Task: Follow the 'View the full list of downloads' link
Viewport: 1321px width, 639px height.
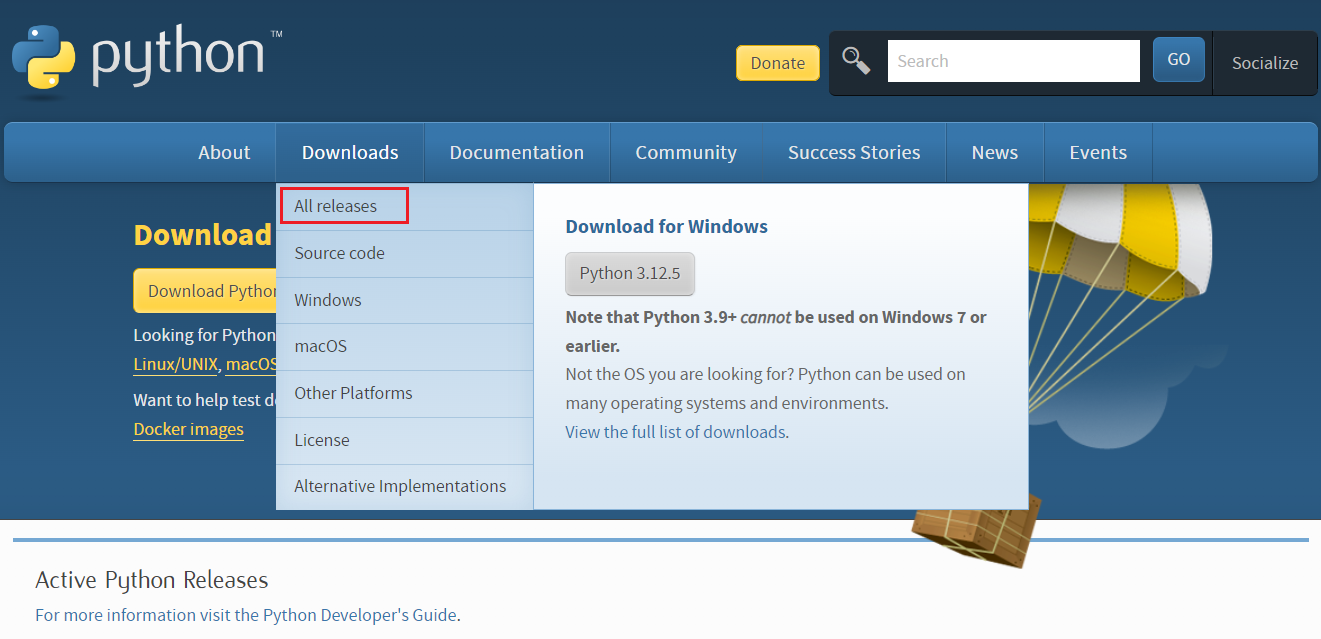Action: tap(675, 432)
